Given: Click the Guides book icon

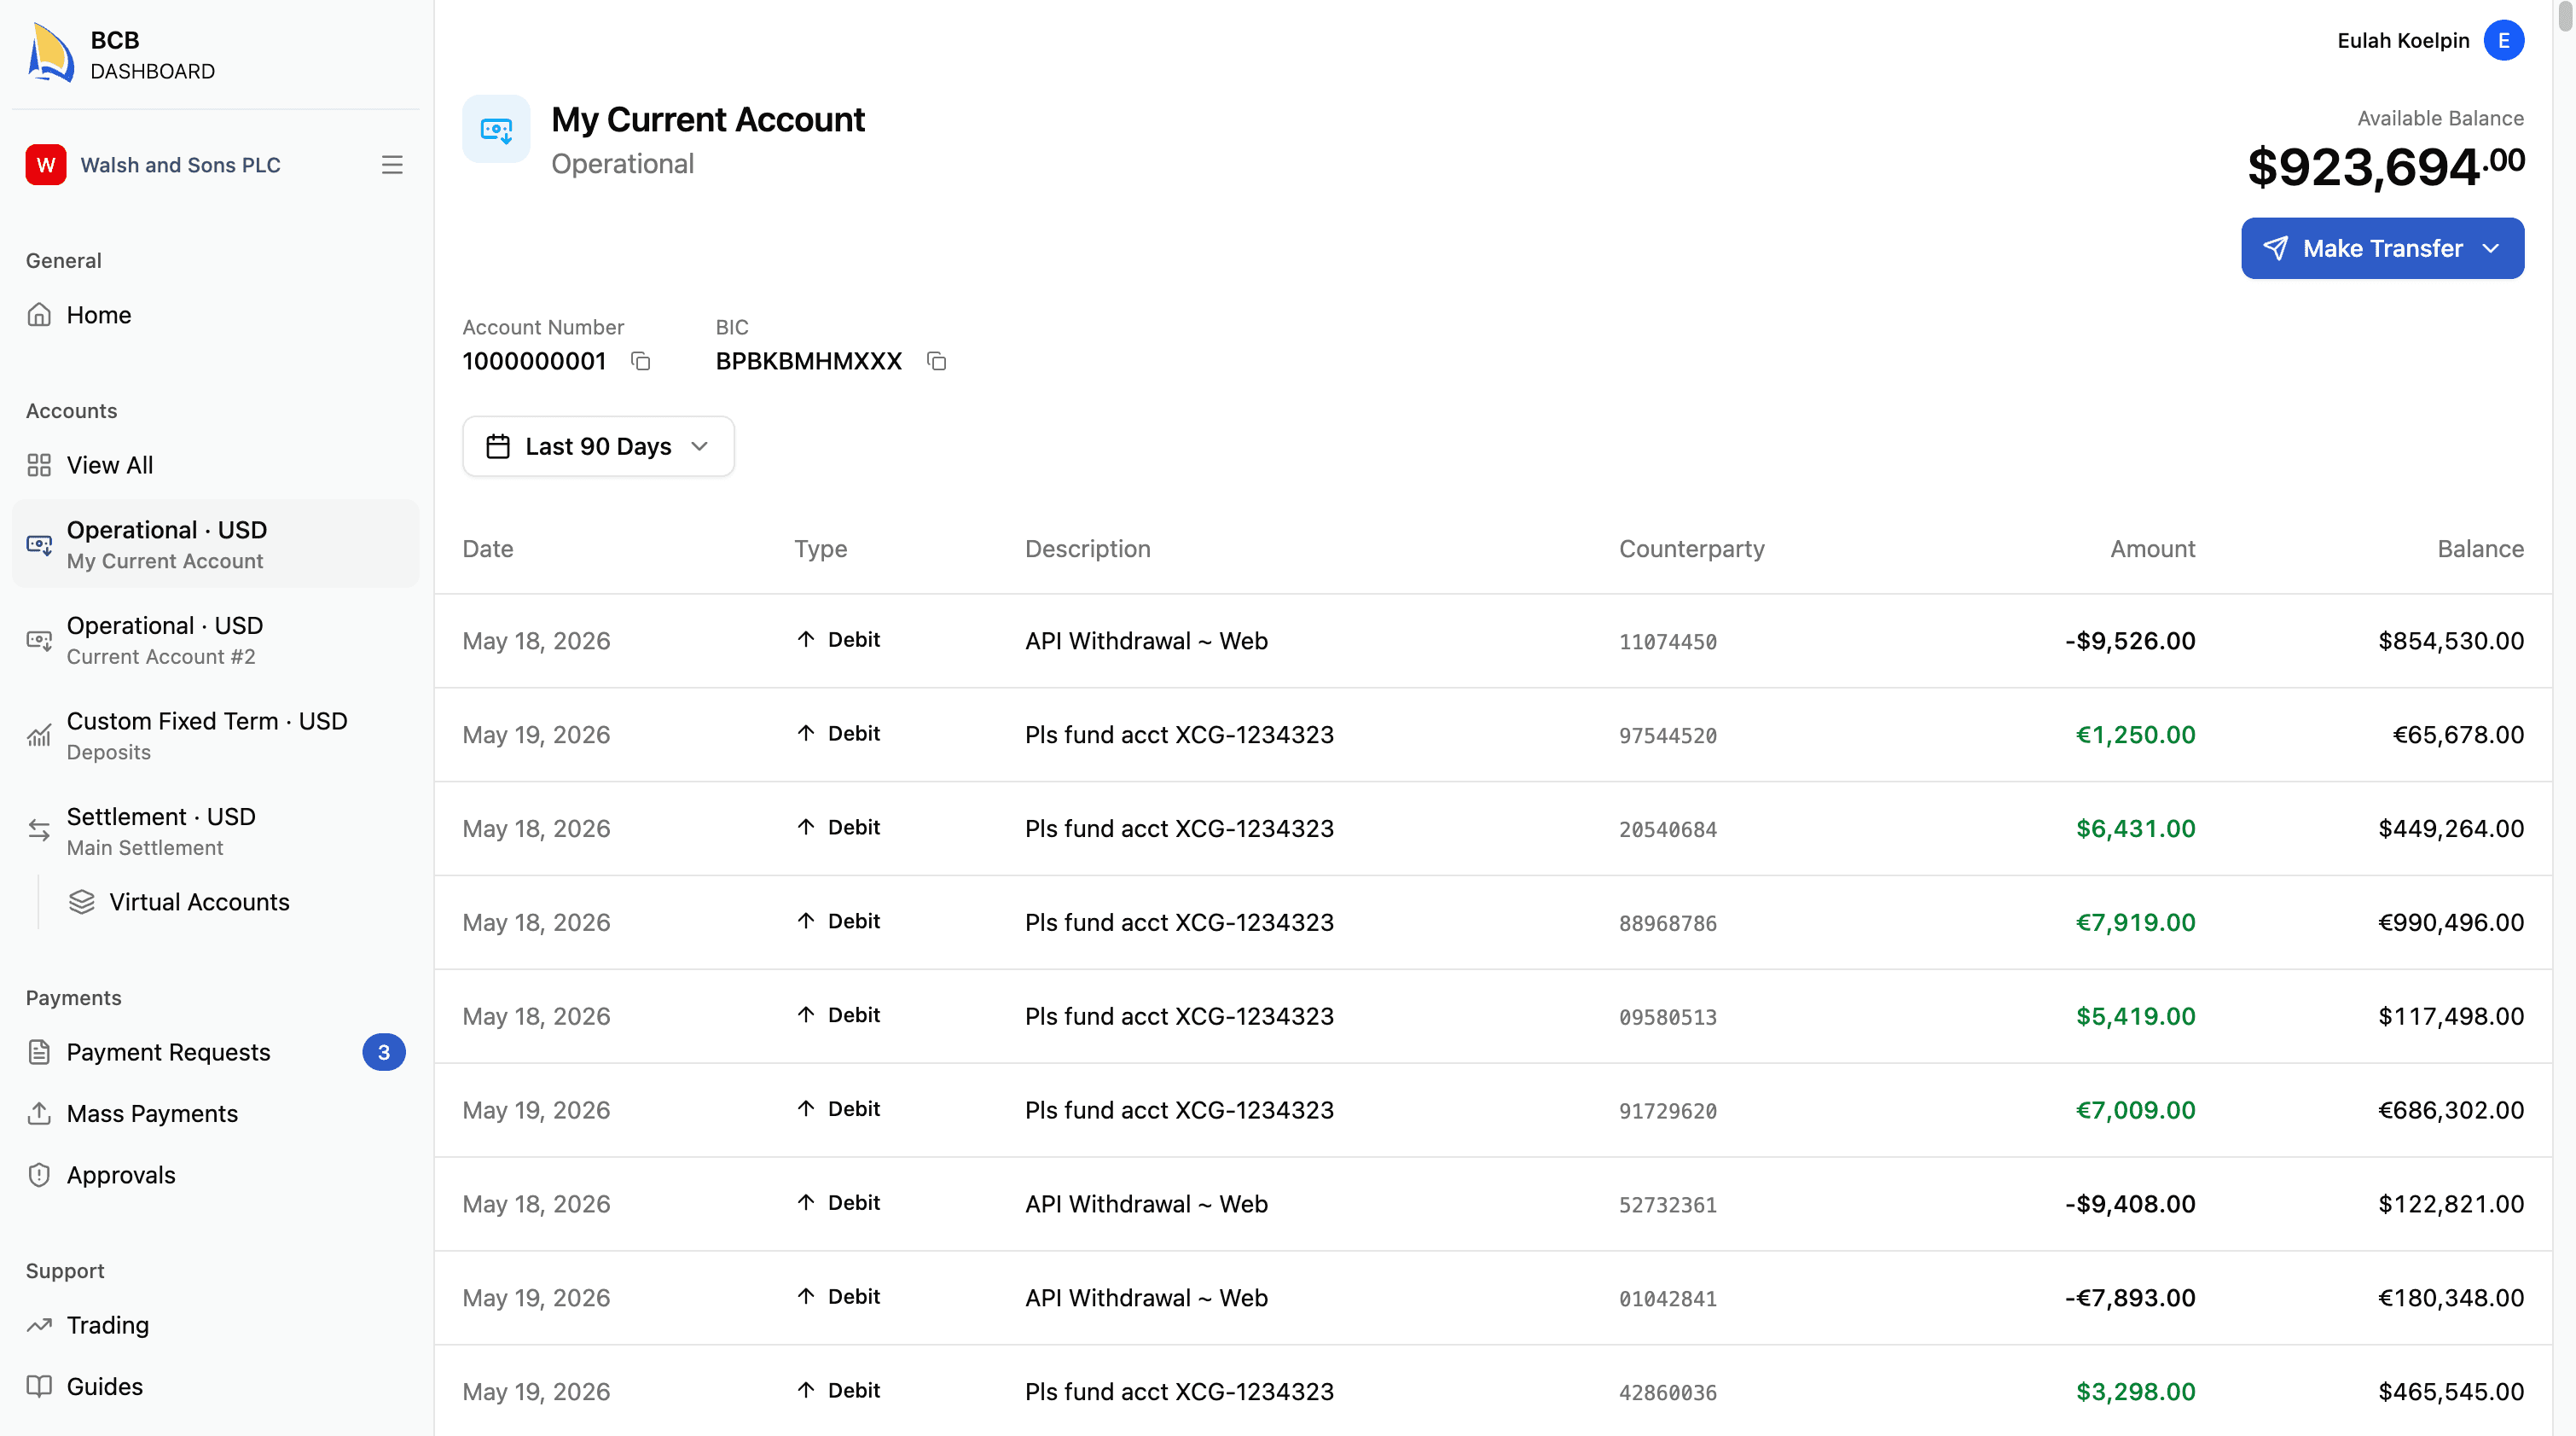Looking at the screenshot, I should click(39, 1386).
